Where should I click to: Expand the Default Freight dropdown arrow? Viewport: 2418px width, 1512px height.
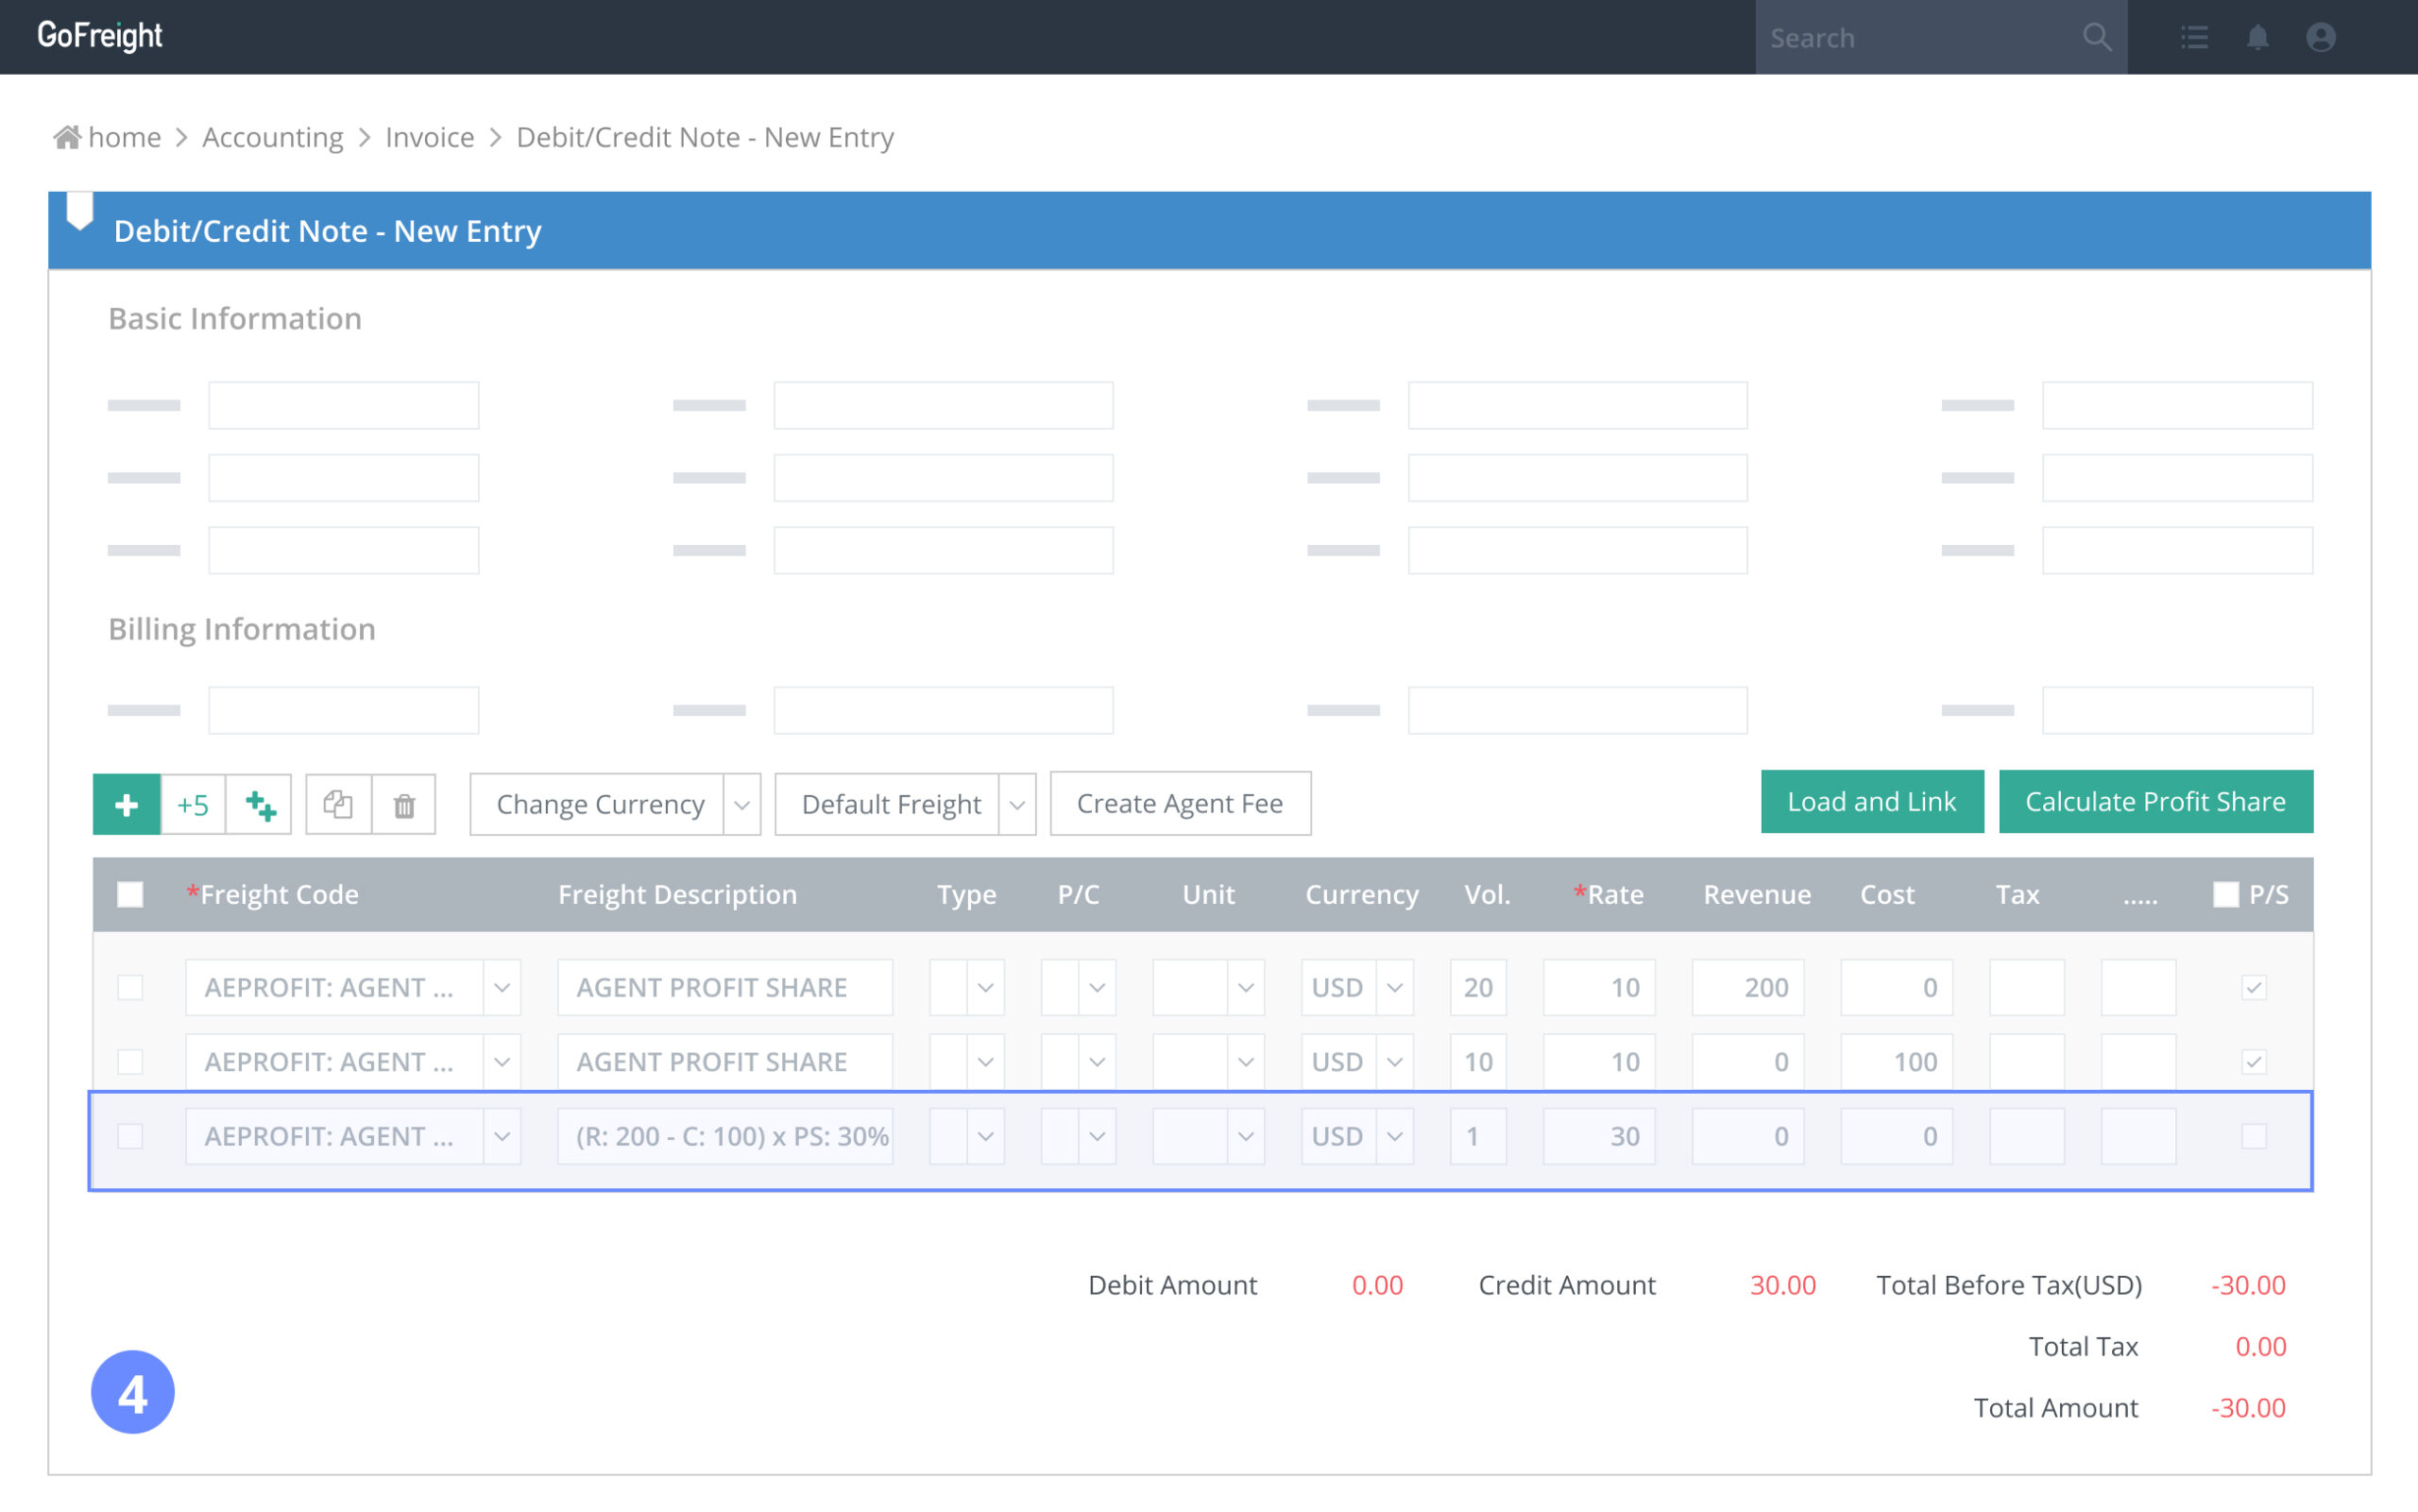coord(1016,804)
